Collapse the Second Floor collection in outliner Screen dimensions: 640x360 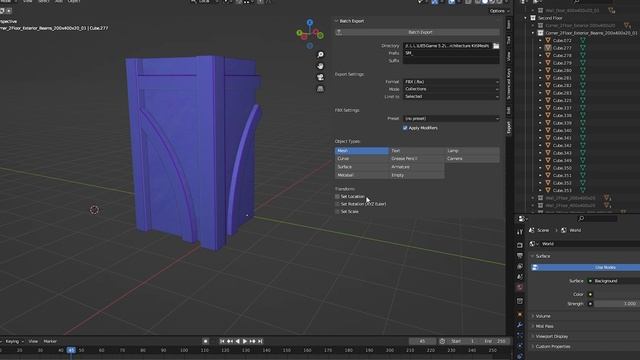point(526,18)
